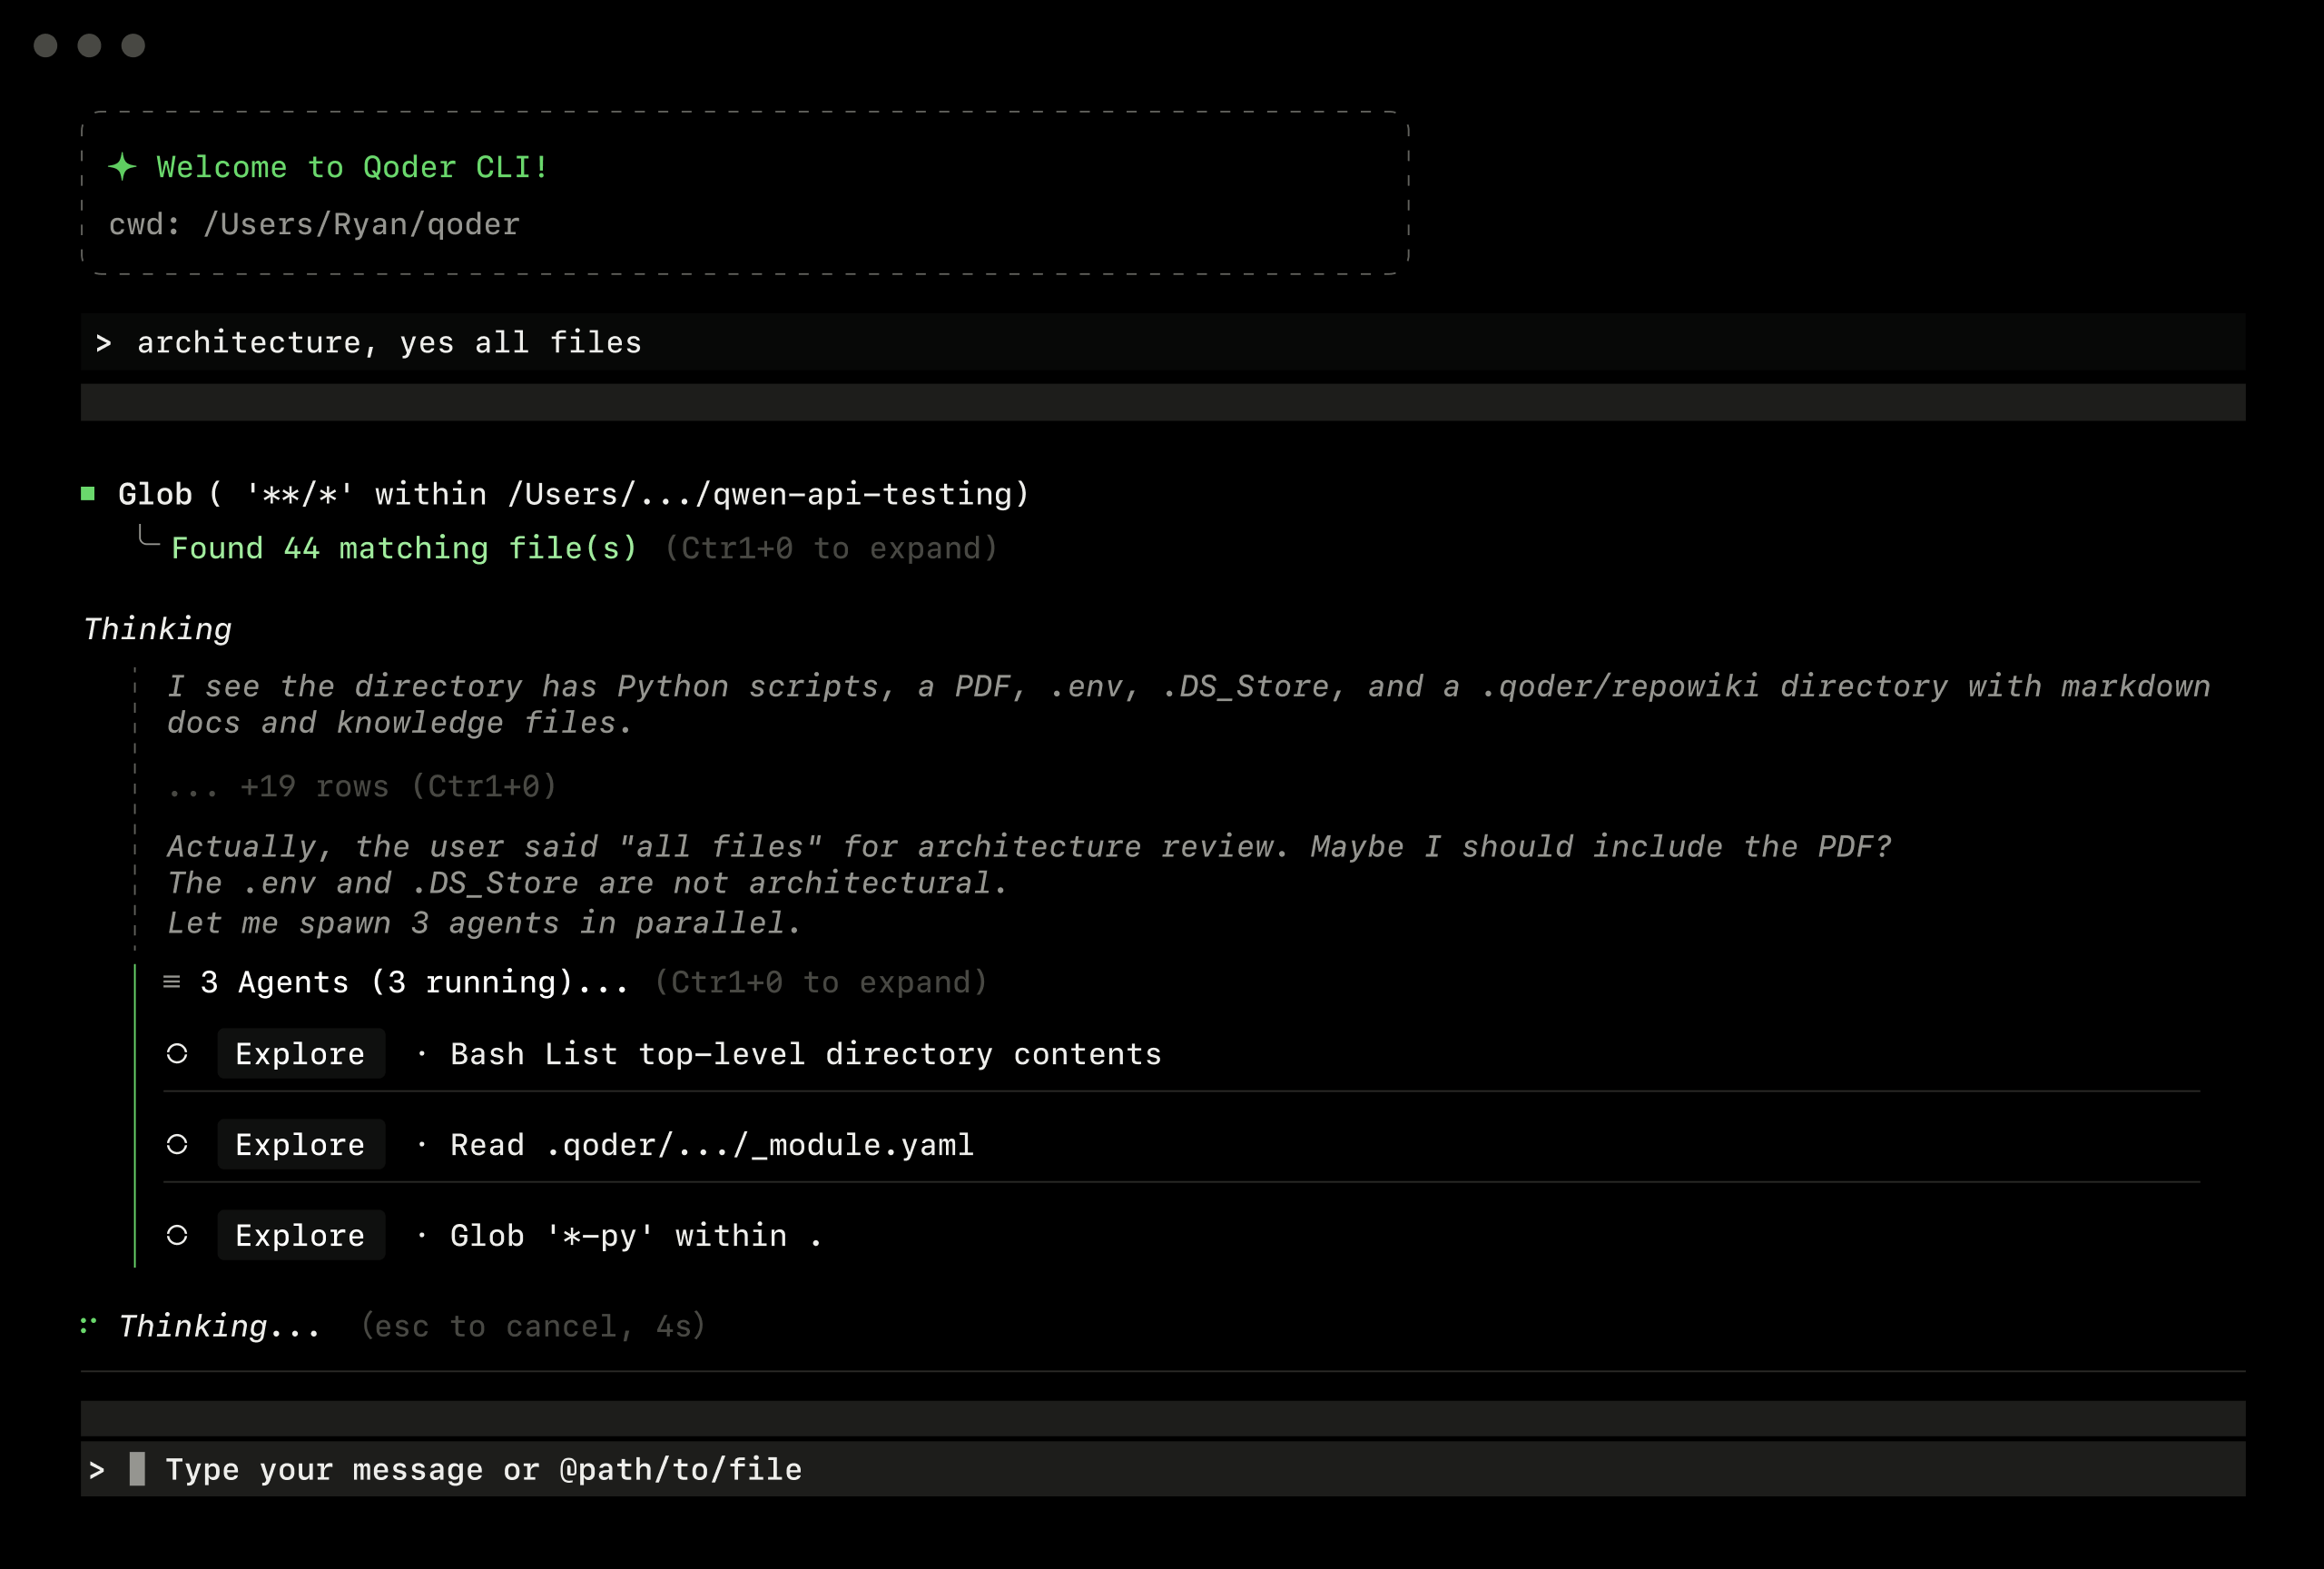Click the 'Welcome to Qoder CLI!' heading

pos(353,167)
